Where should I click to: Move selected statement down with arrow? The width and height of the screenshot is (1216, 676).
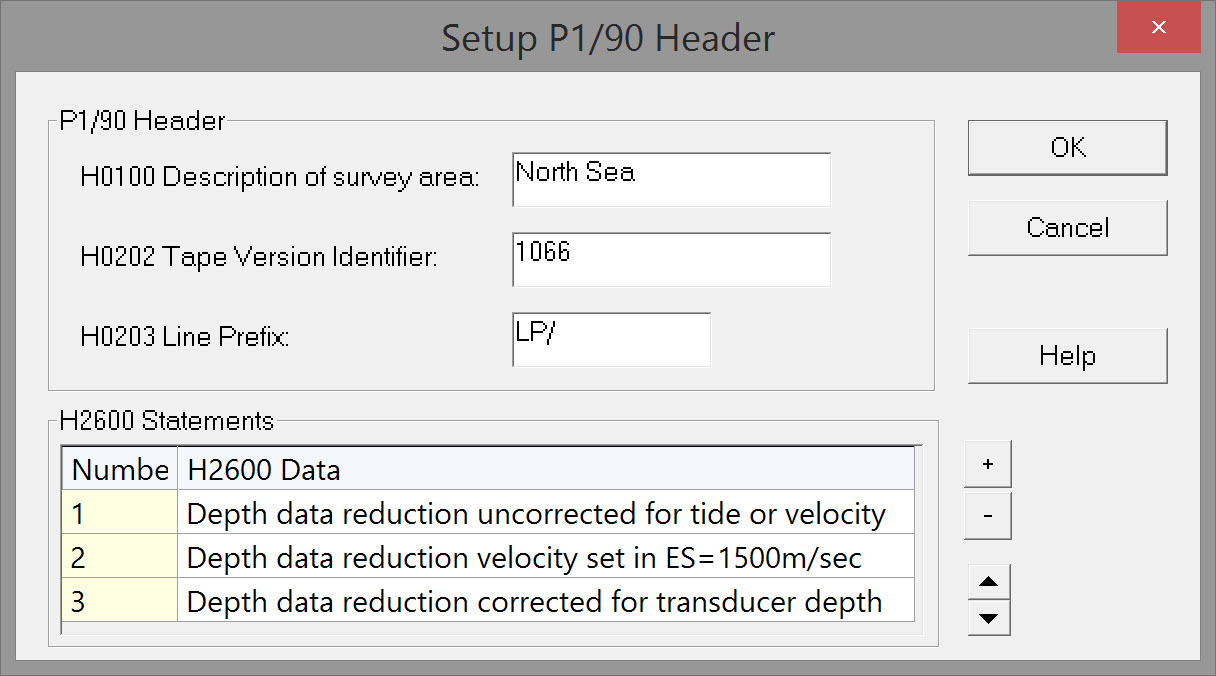[x=989, y=618]
